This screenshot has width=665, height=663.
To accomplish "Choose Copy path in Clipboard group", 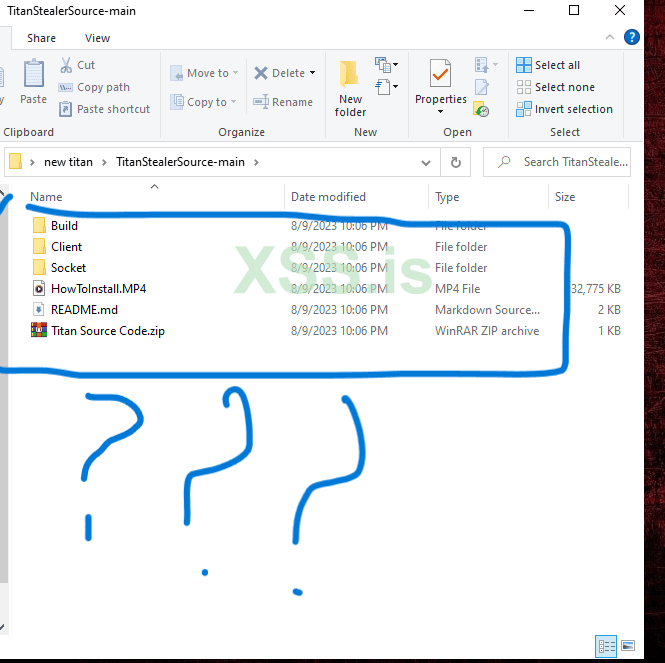I will tap(94, 87).
